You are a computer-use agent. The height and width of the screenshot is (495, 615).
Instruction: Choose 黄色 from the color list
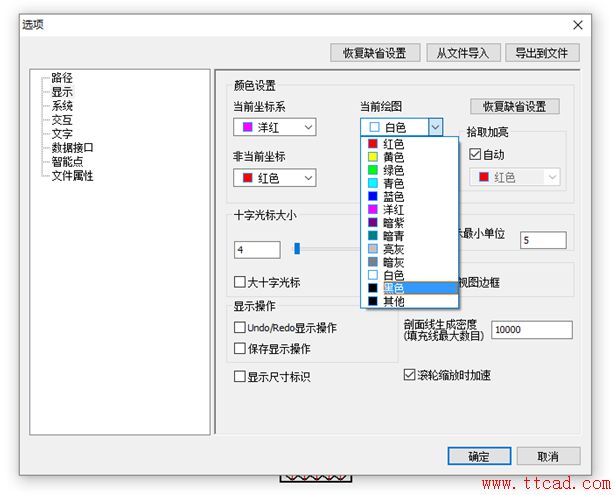click(409, 157)
